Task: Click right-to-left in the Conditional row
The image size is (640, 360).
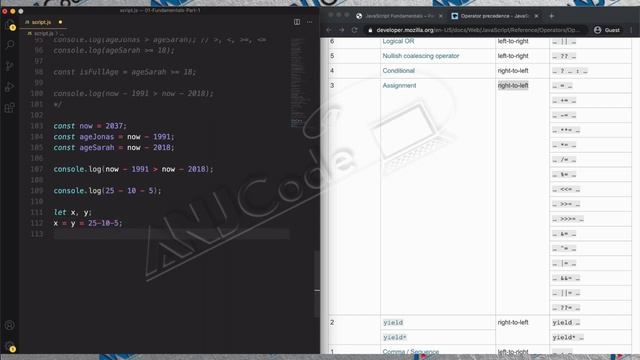Action: tap(513, 71)
